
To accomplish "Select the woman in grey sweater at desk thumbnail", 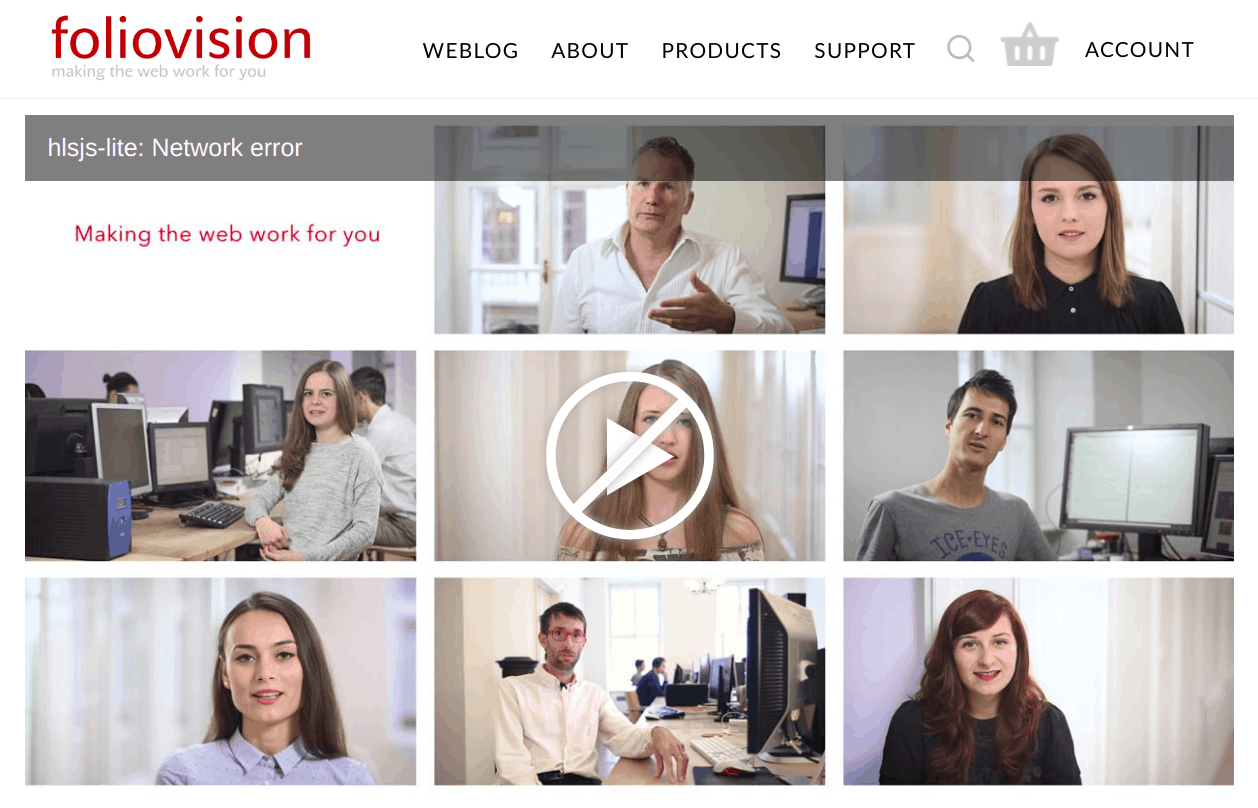I will tap(220, 456).
